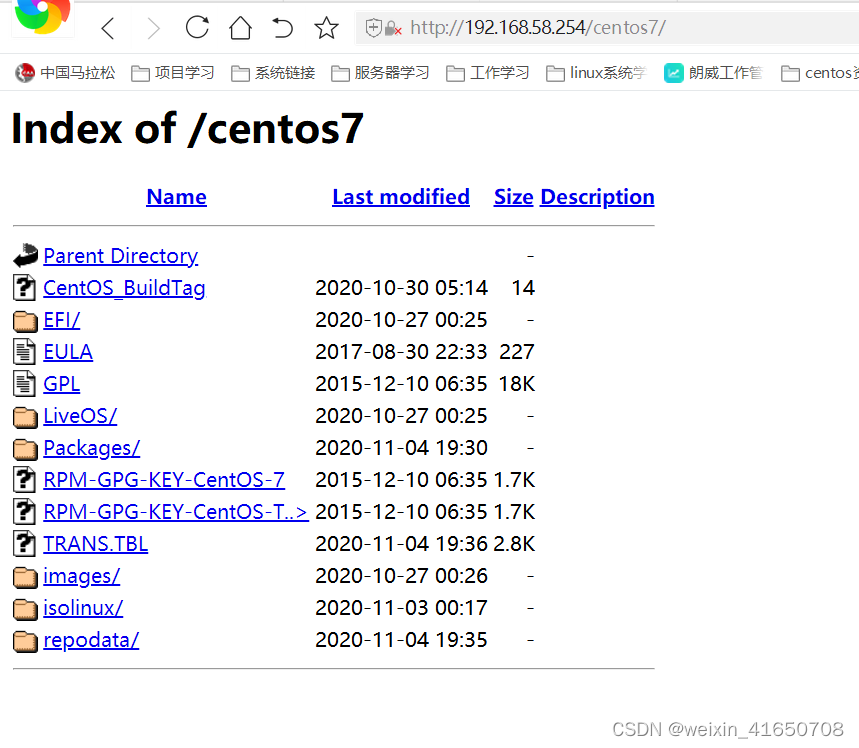Click the document icon beside GPL
Image resolution: width=859 pixels, height=748 pixels.
[24, 384]
